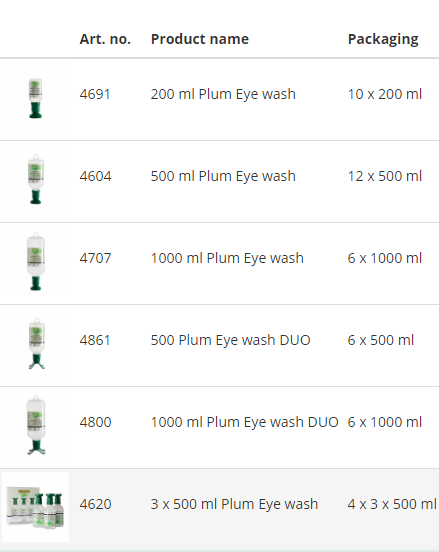
Task: View the 500 DUO eye wash bottle image
Action: click(x=36, y=344)
